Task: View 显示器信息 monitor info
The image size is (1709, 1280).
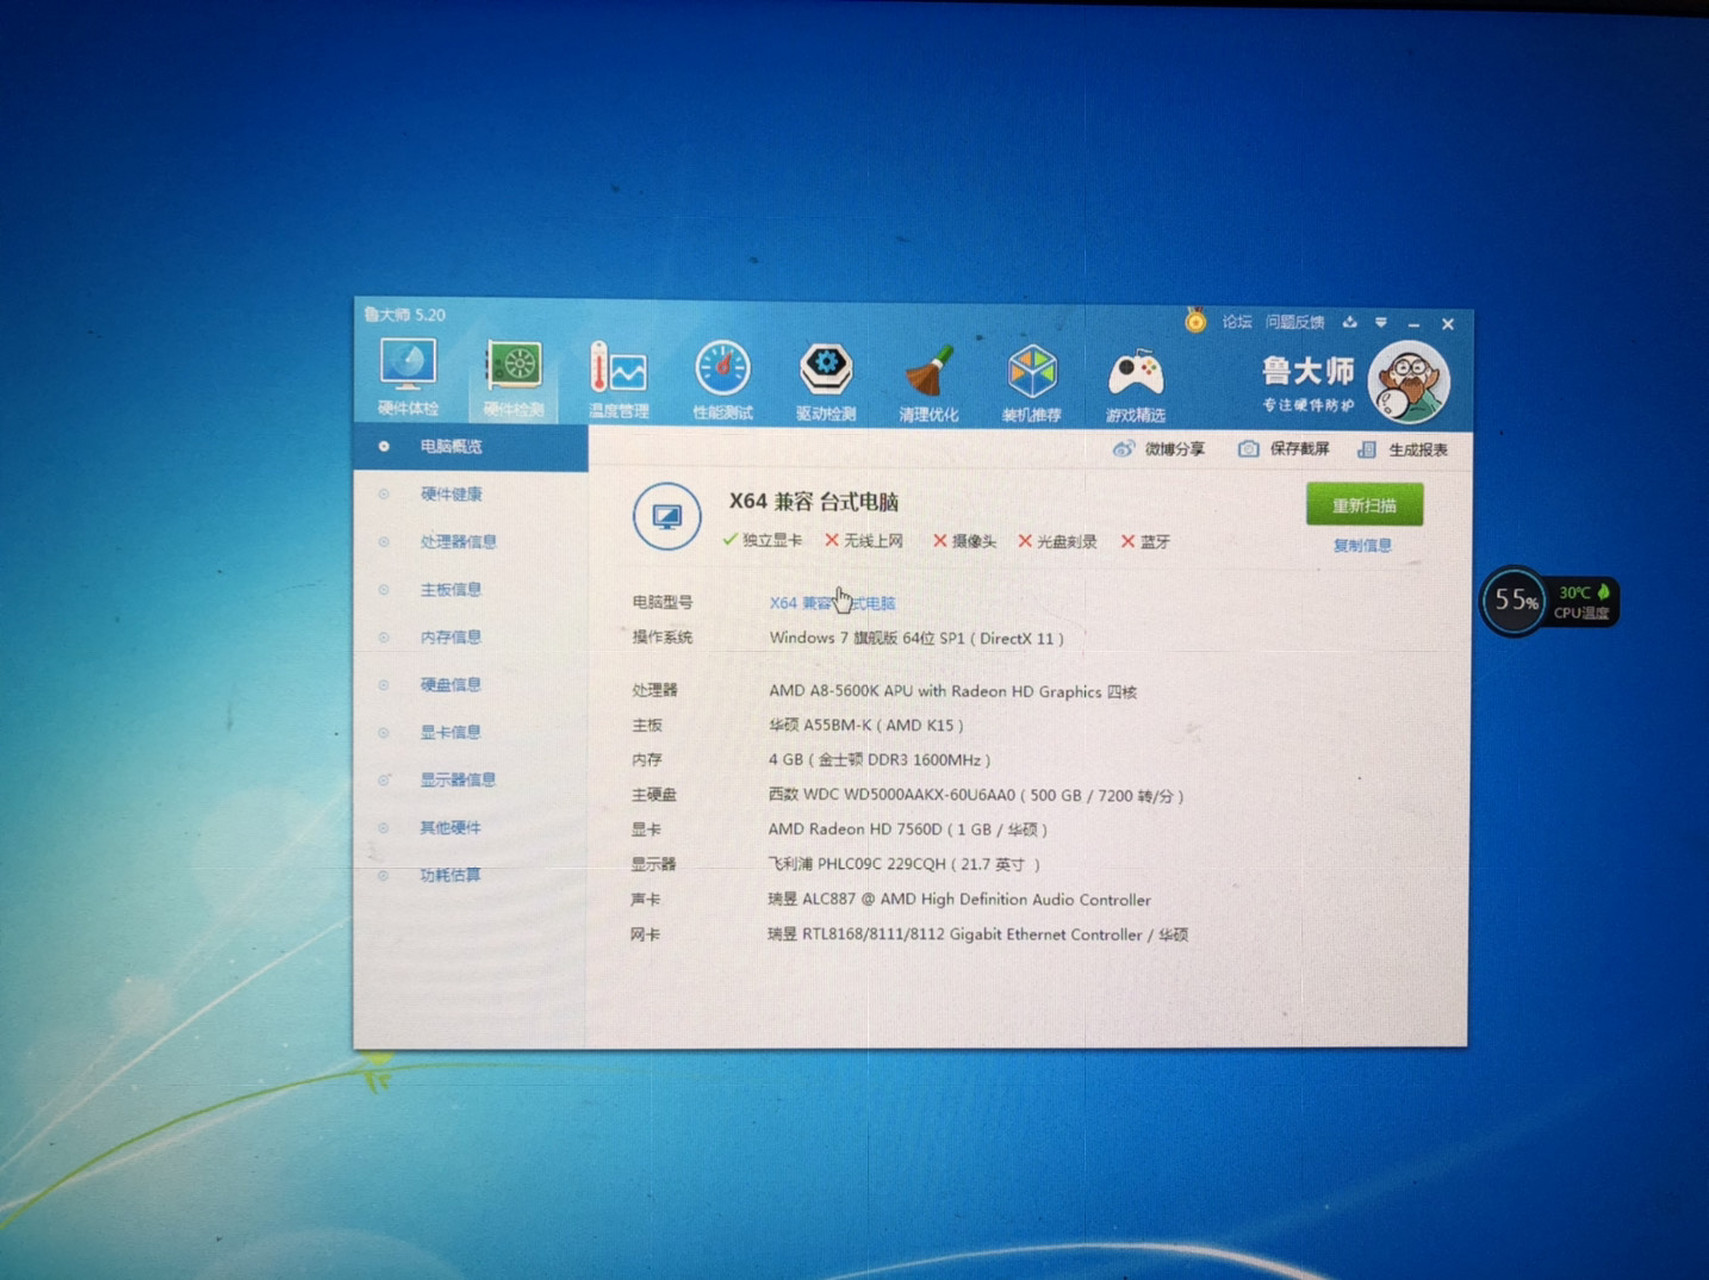Action: (x=458, y=780)
